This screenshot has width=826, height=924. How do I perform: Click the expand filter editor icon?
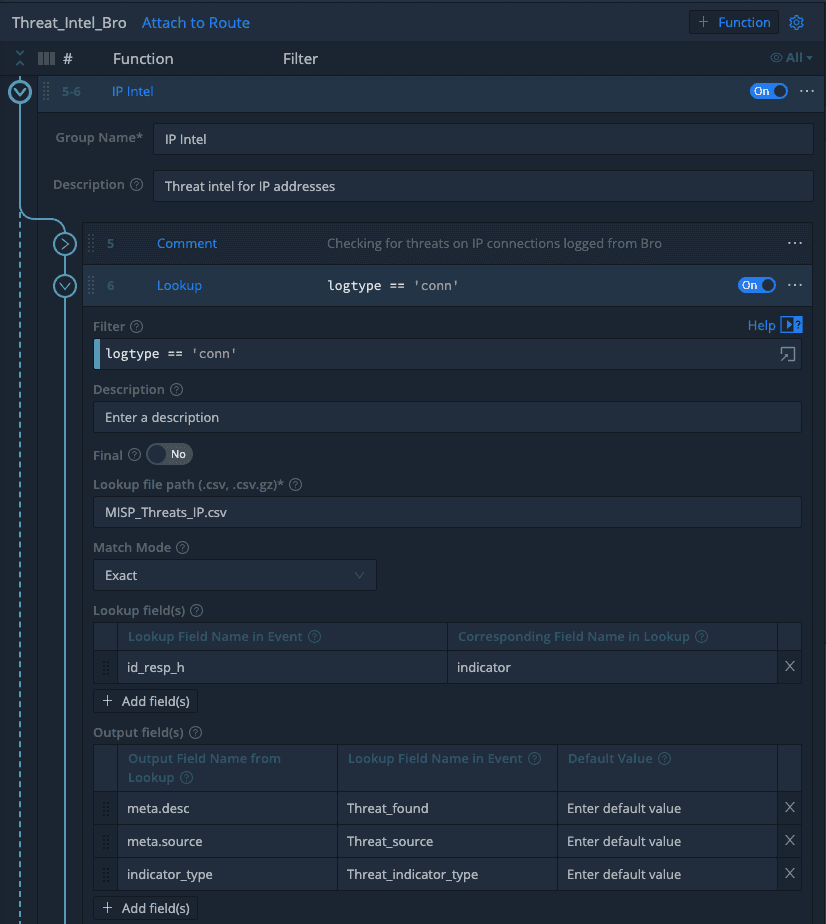click(787, 354)
